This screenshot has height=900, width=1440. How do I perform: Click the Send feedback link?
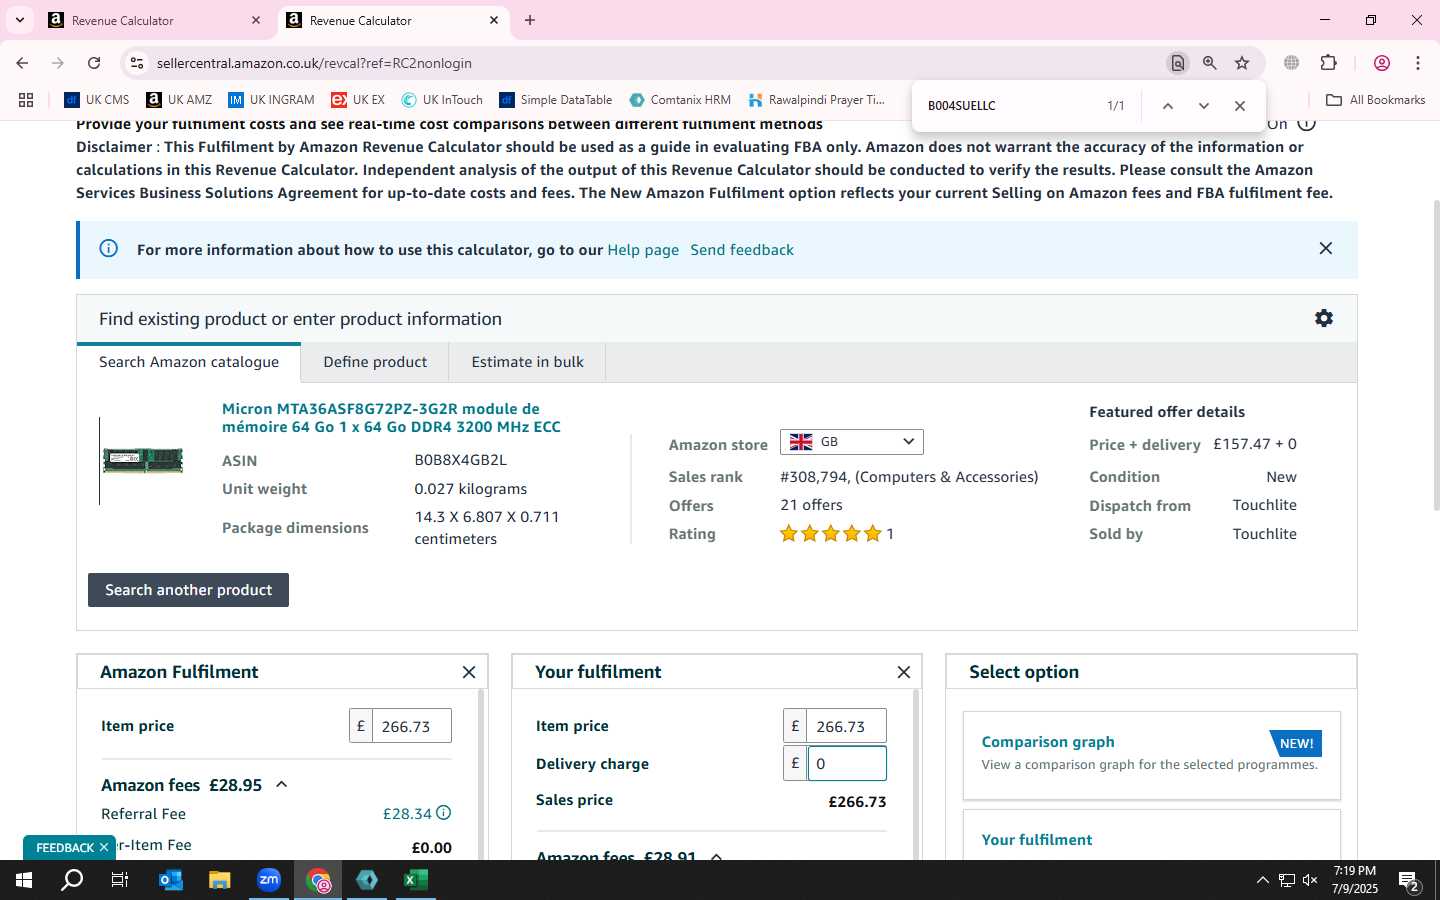[x=742, y=250]
